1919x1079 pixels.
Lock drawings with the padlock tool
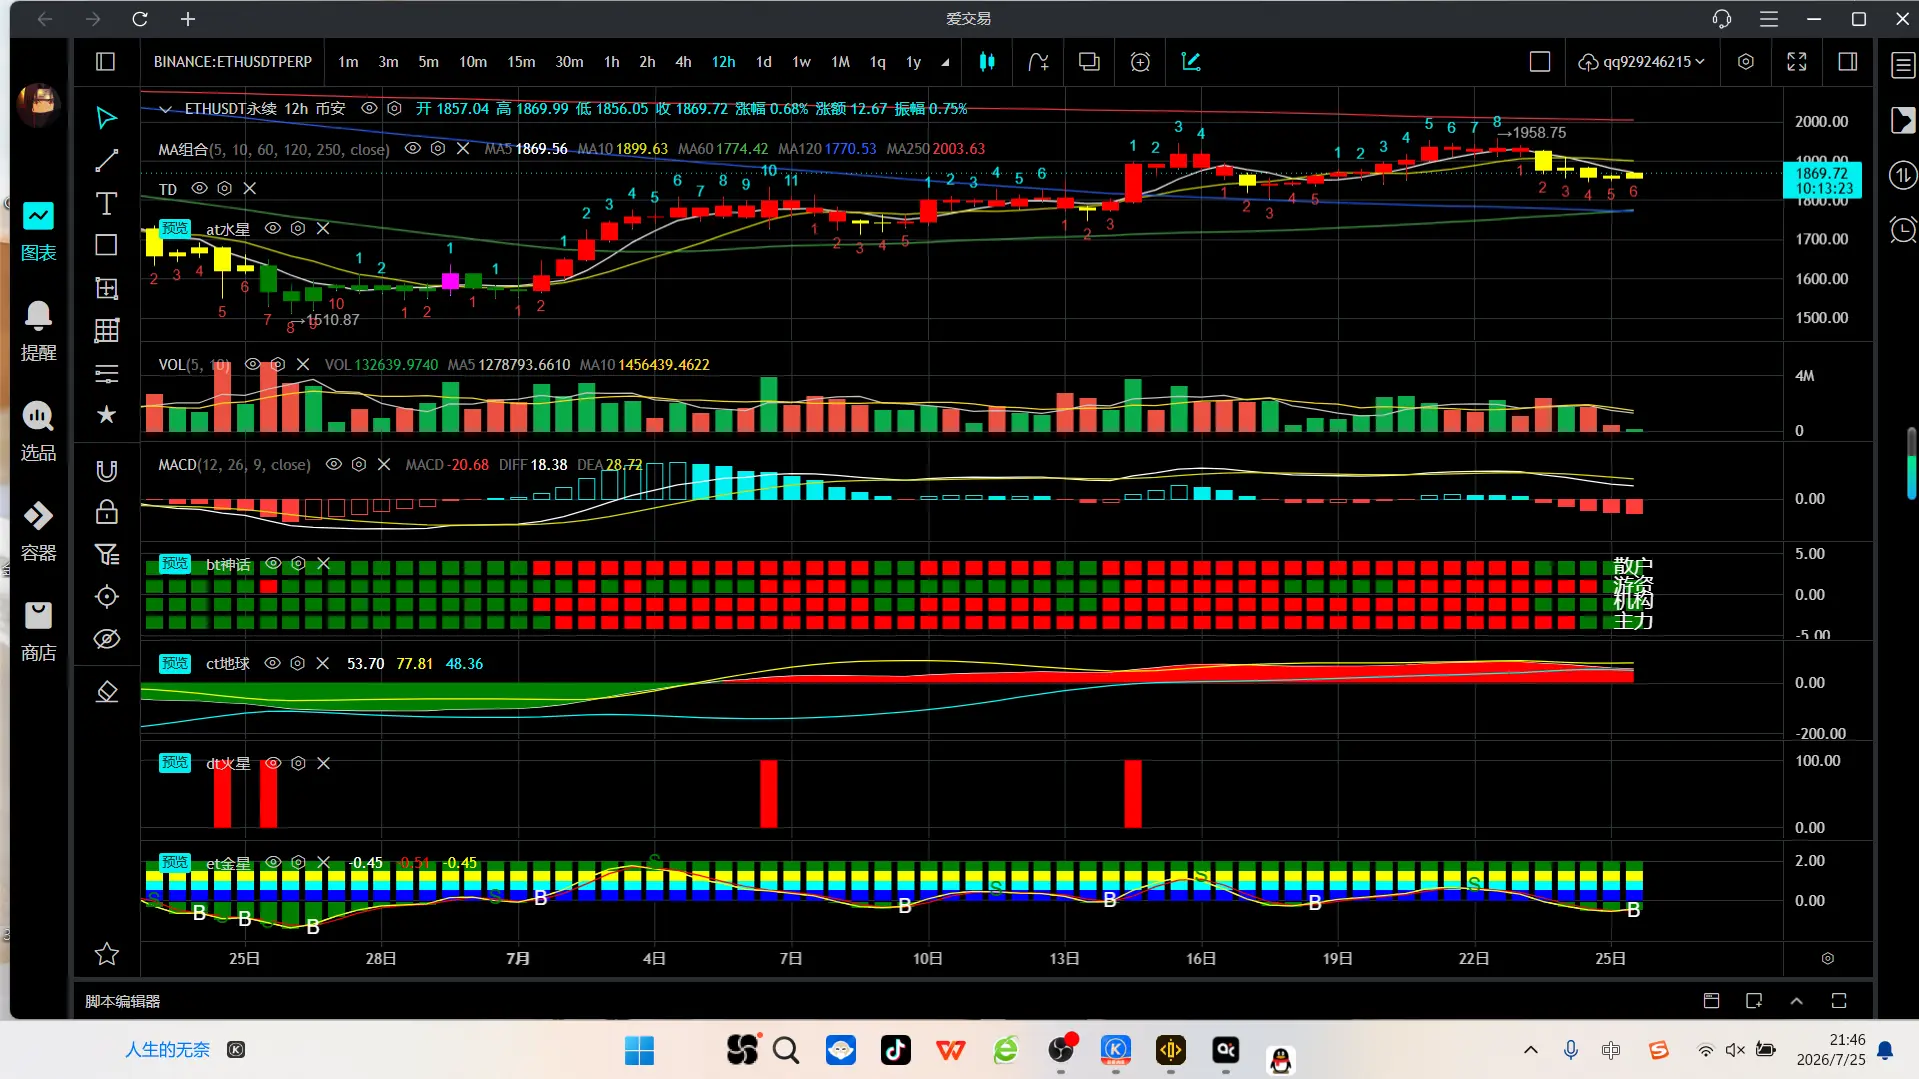tap(106, 512)
